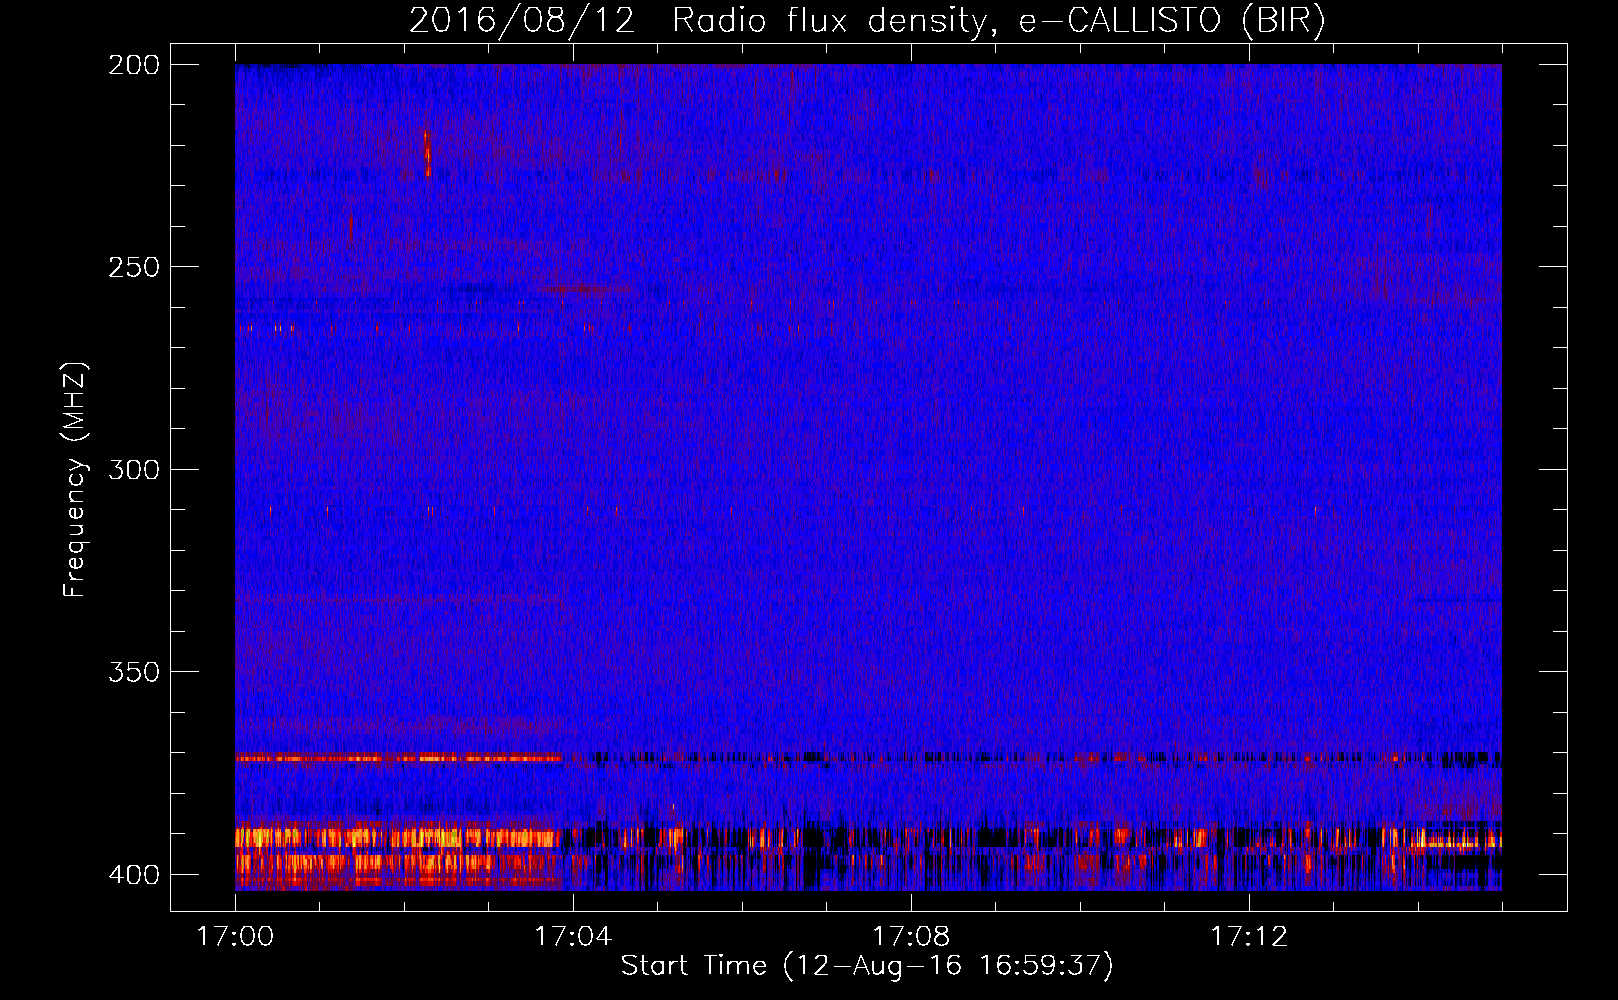Click the 17:12 time tick label

tap(1249, 937)
